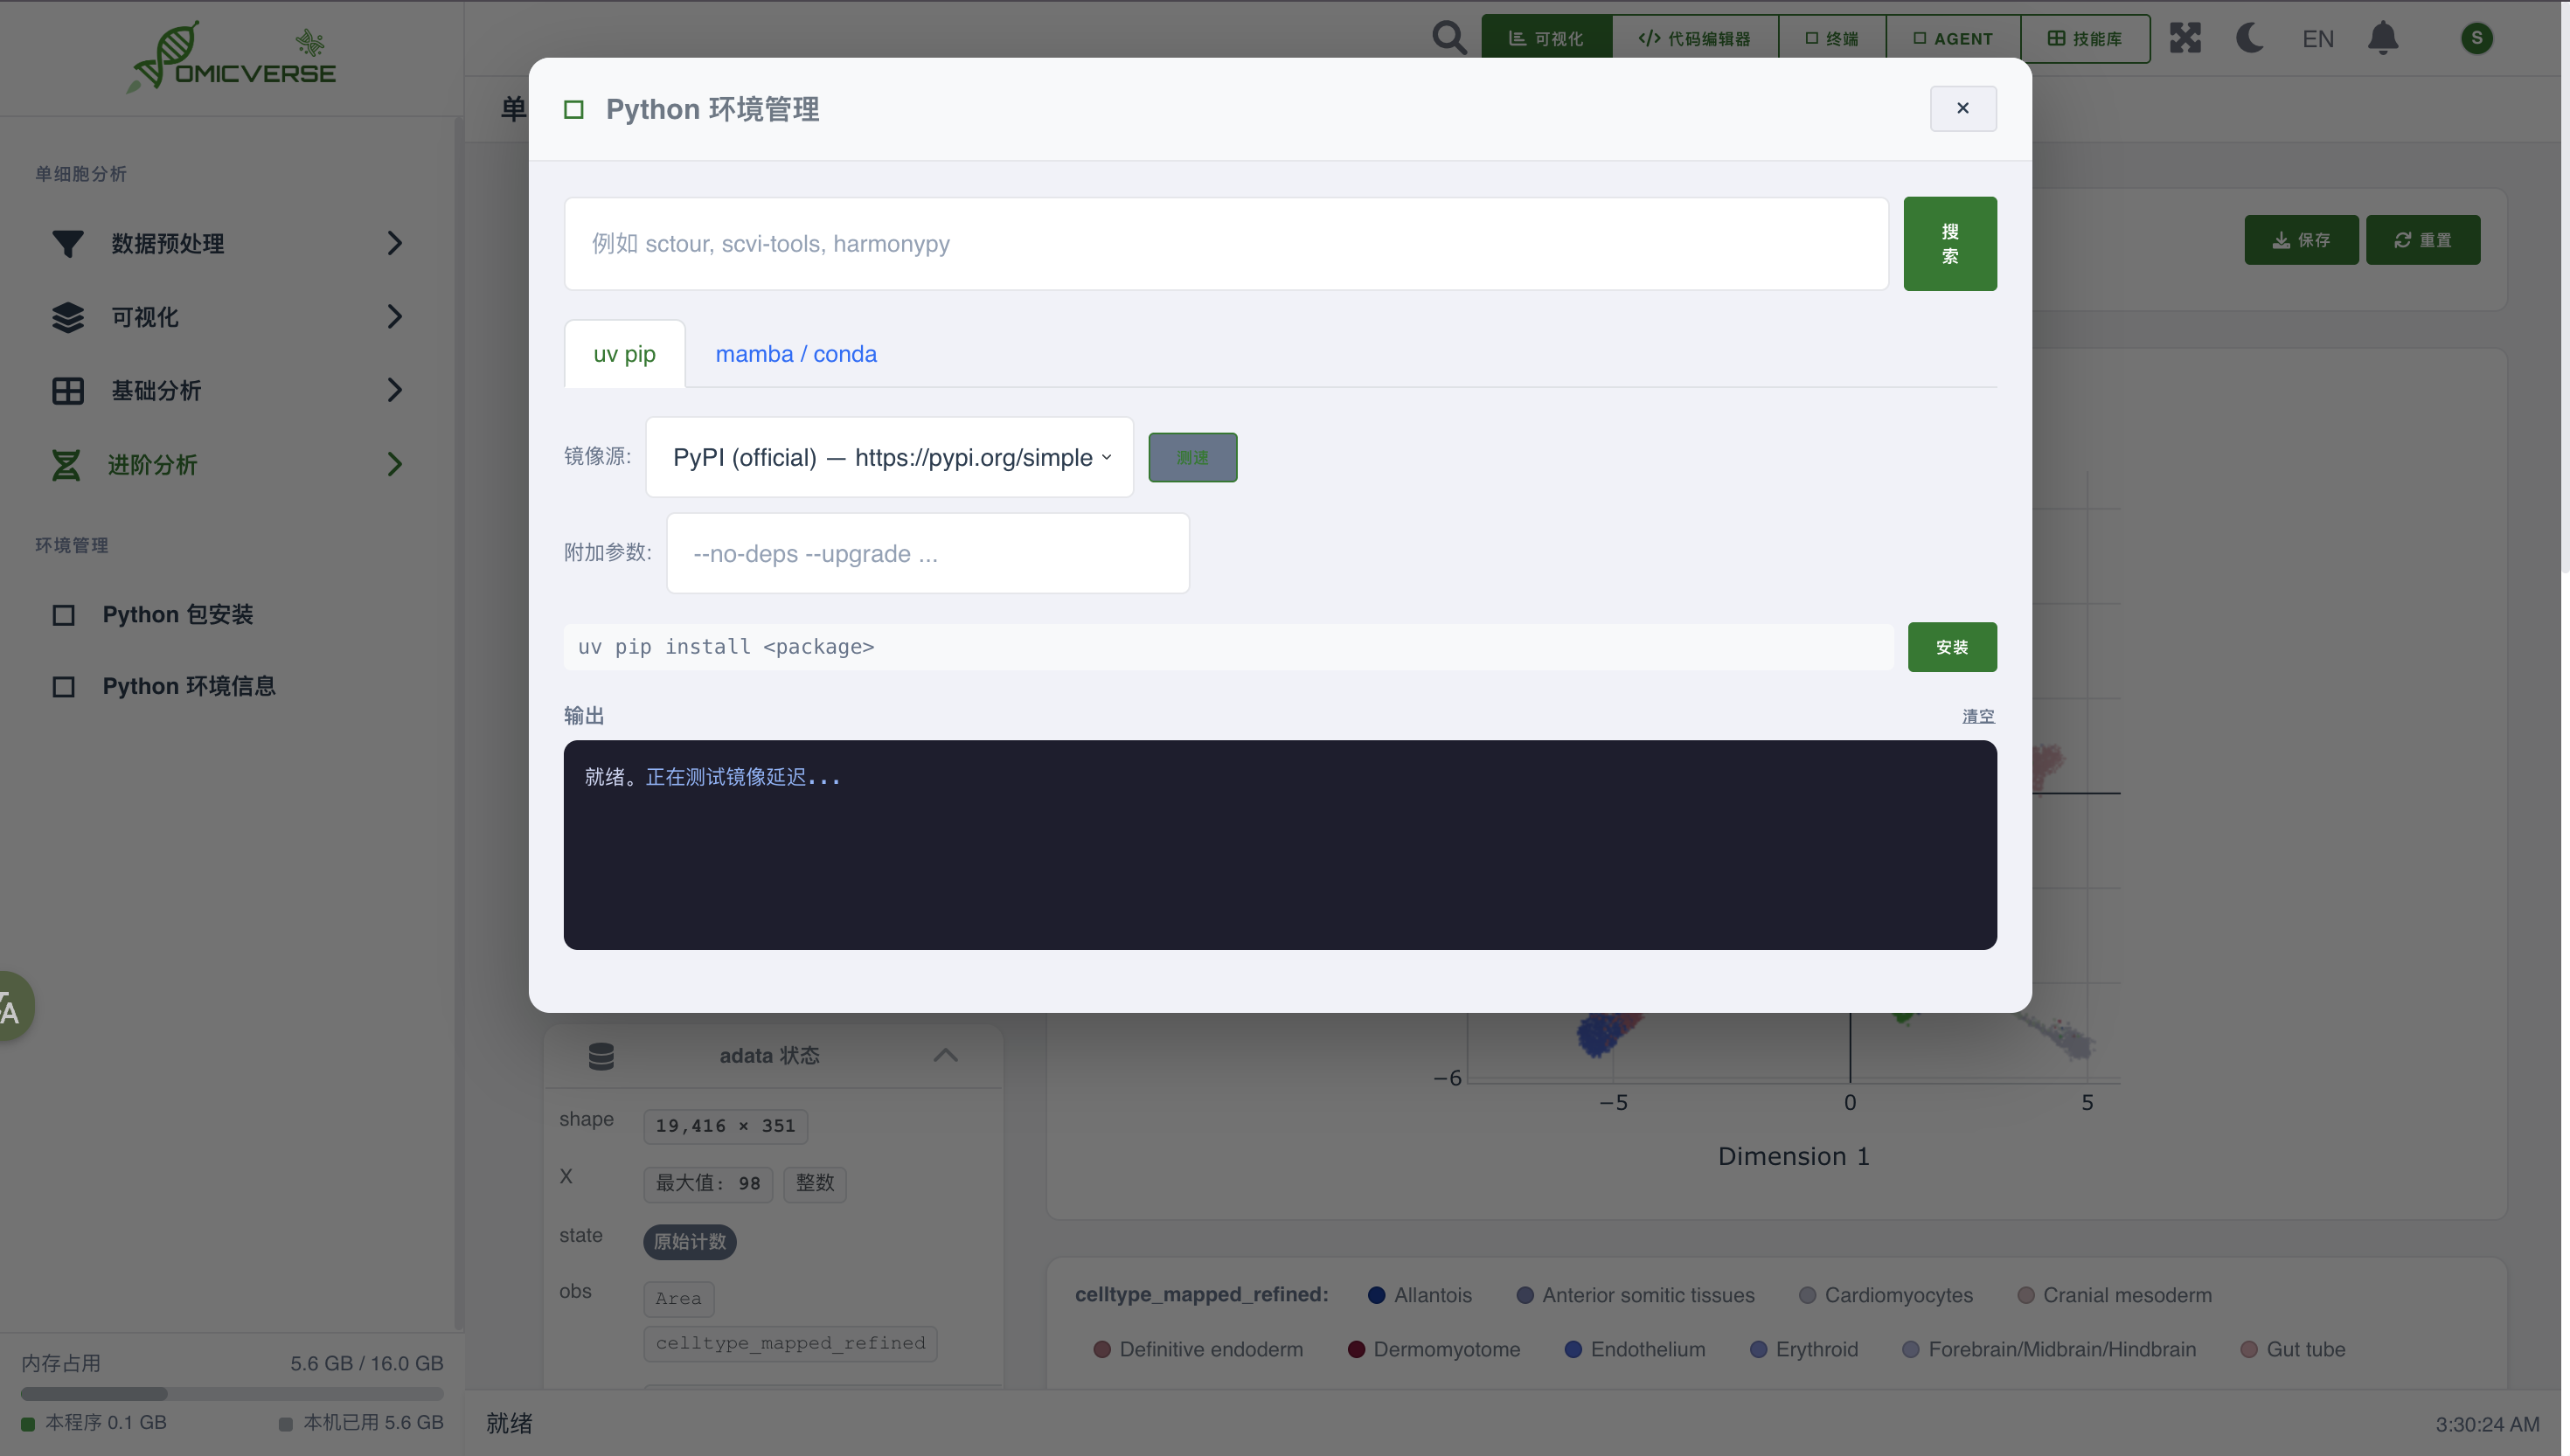The height and width of the screenshot is (1456, 2570).
Task: Collapse the adata 状态 panel chevron
Action: click(x=945, y=1056)
